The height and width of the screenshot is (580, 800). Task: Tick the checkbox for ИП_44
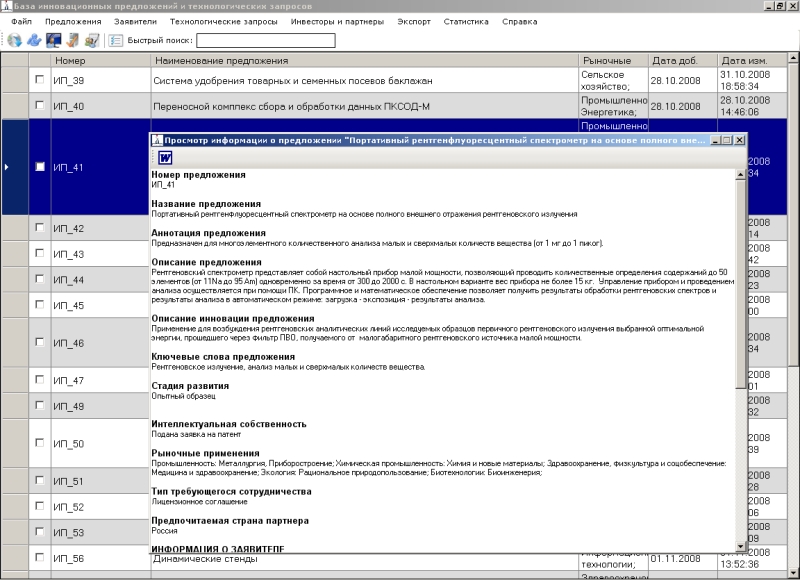tap(40, 279)
